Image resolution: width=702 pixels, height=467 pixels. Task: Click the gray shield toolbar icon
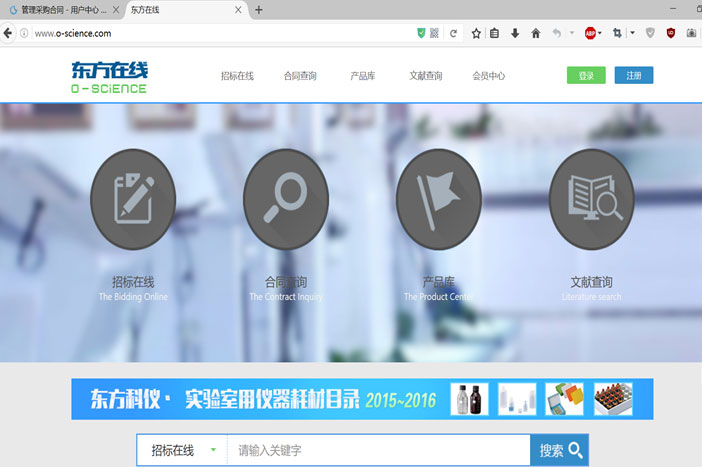[650, 33]
